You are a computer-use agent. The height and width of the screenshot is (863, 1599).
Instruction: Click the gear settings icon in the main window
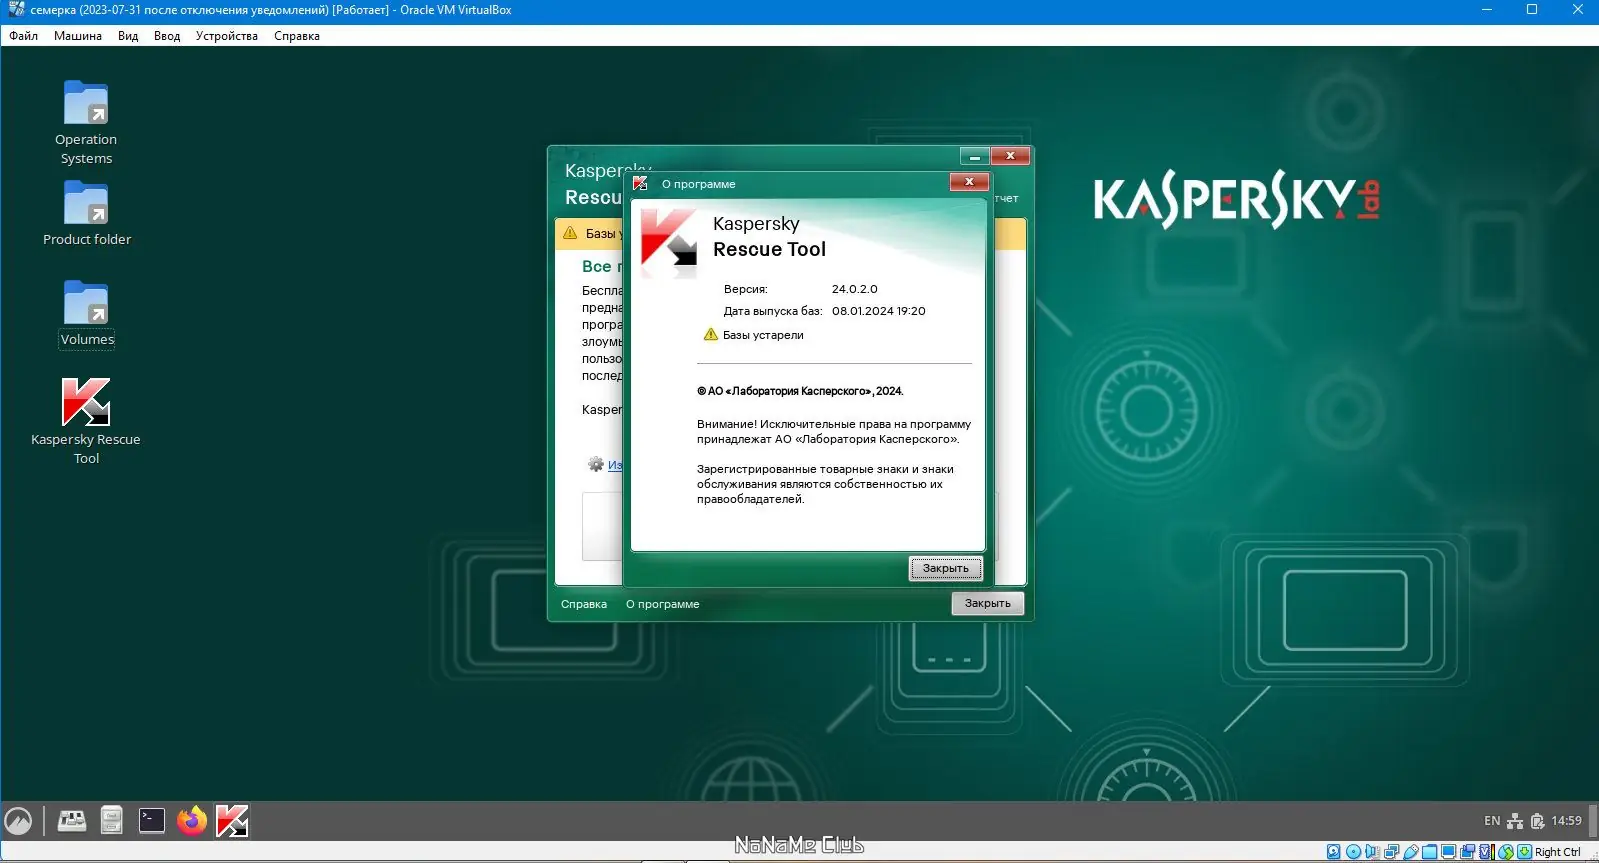[596, 464]
